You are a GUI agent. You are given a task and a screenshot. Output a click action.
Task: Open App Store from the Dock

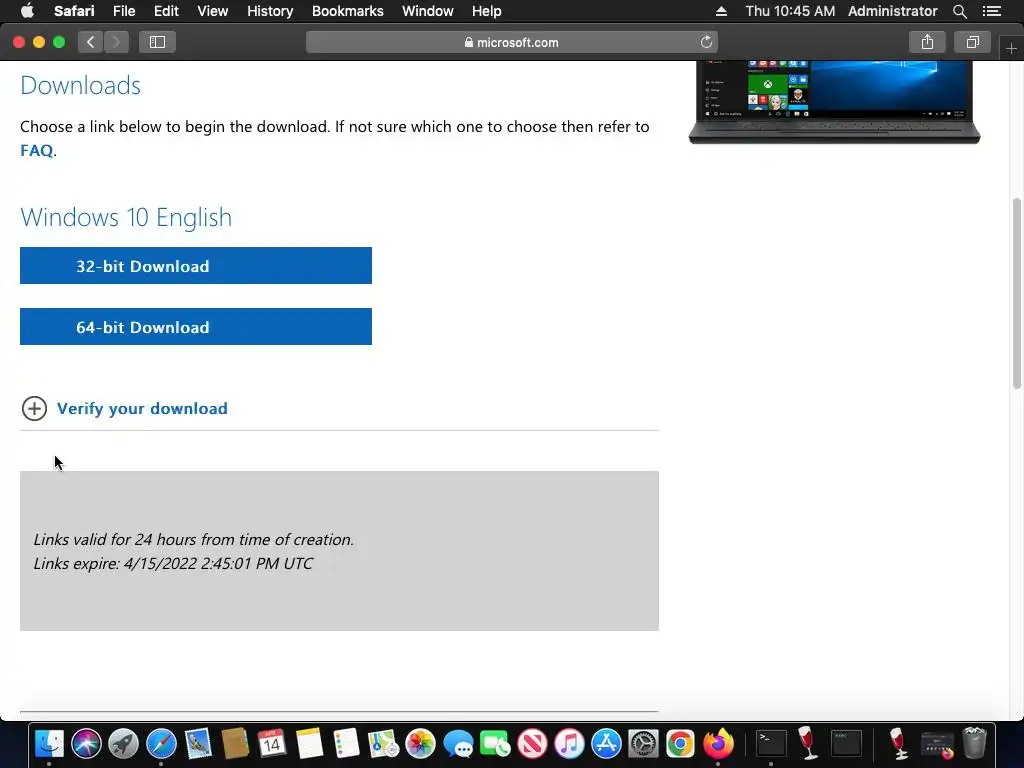(606, 743)
